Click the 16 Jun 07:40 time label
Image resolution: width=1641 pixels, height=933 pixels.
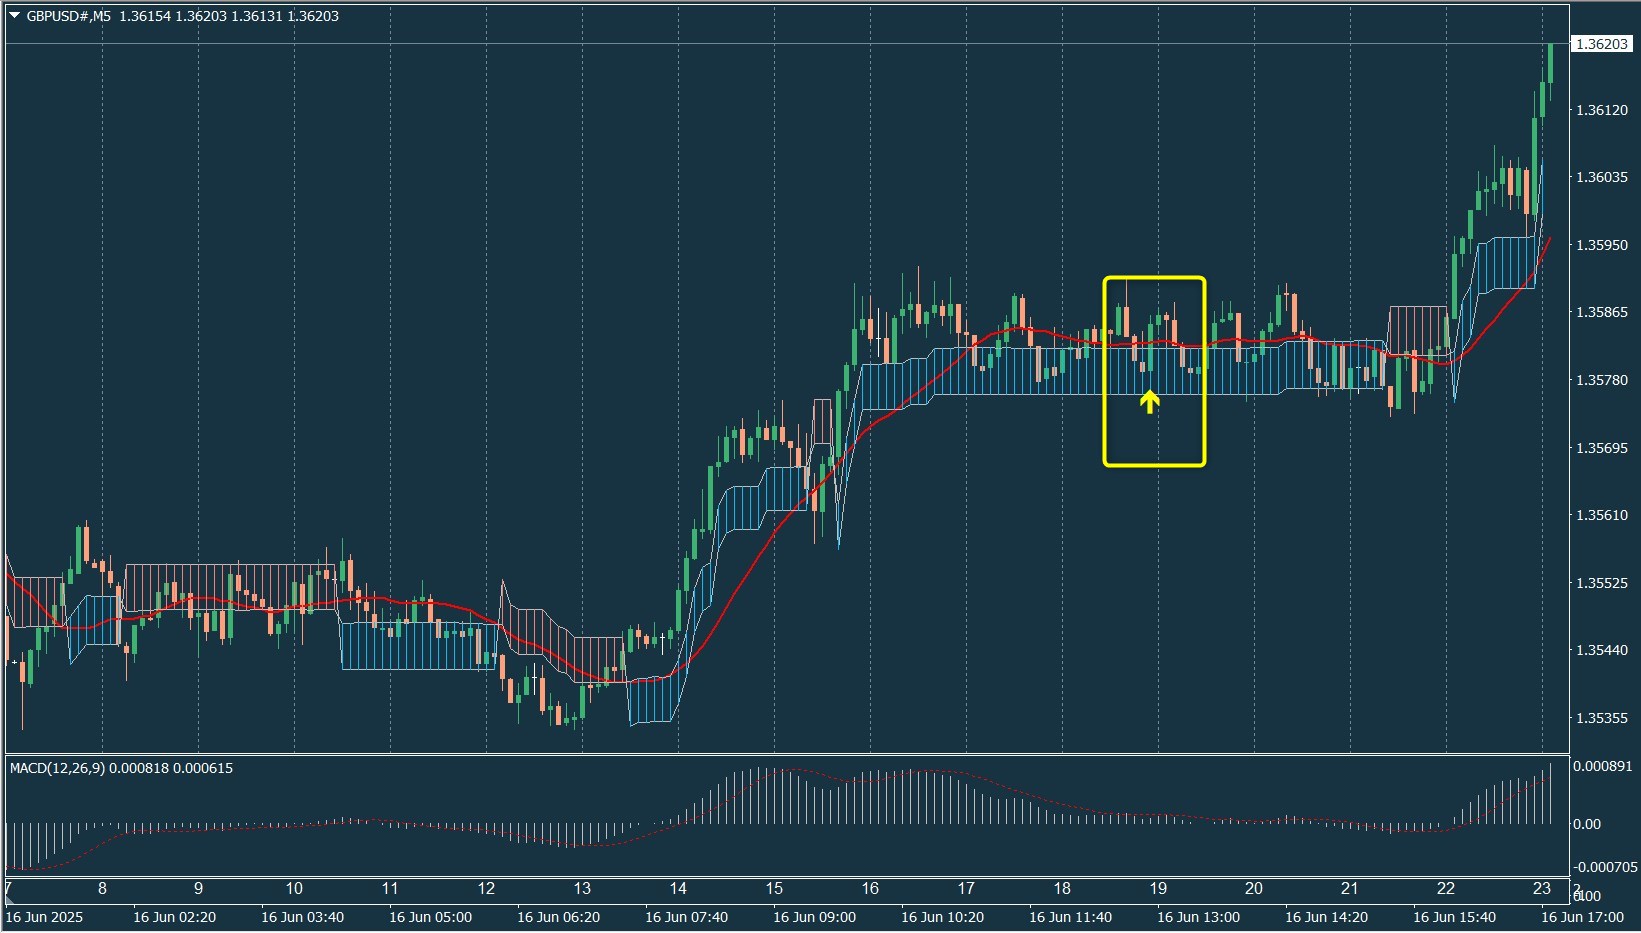click(686, 917)
